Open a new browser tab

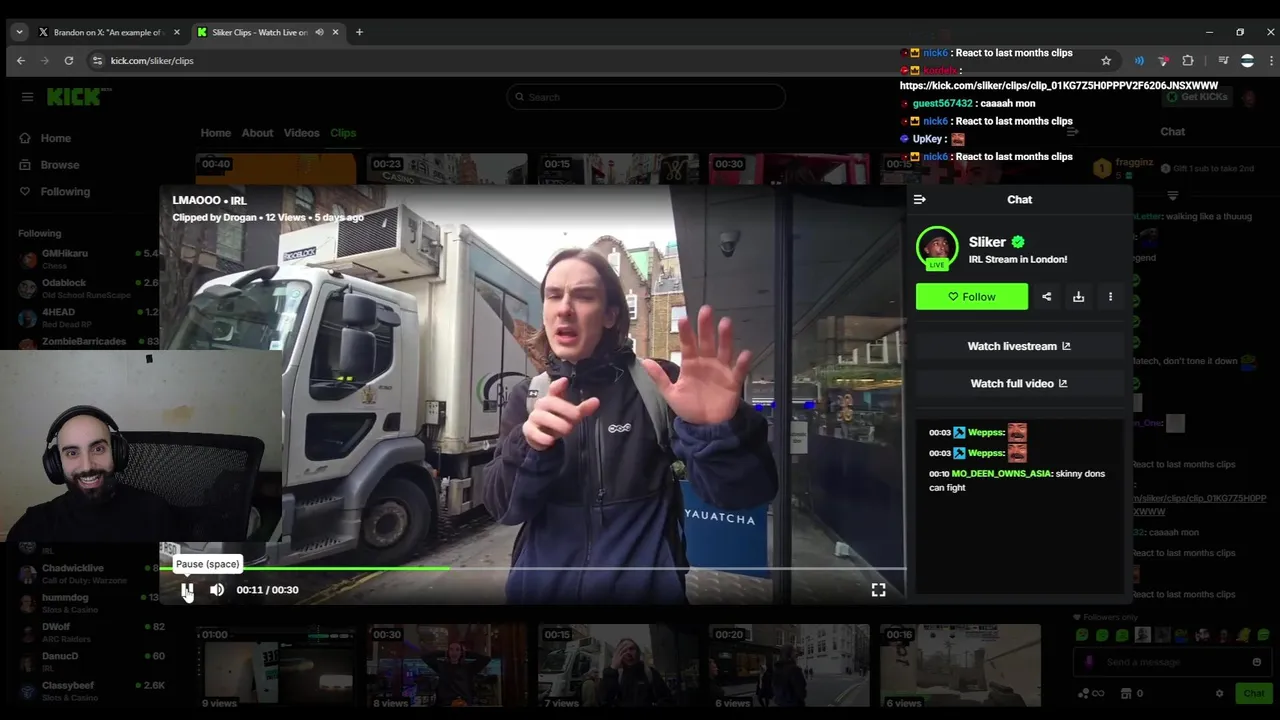[360, 32]
